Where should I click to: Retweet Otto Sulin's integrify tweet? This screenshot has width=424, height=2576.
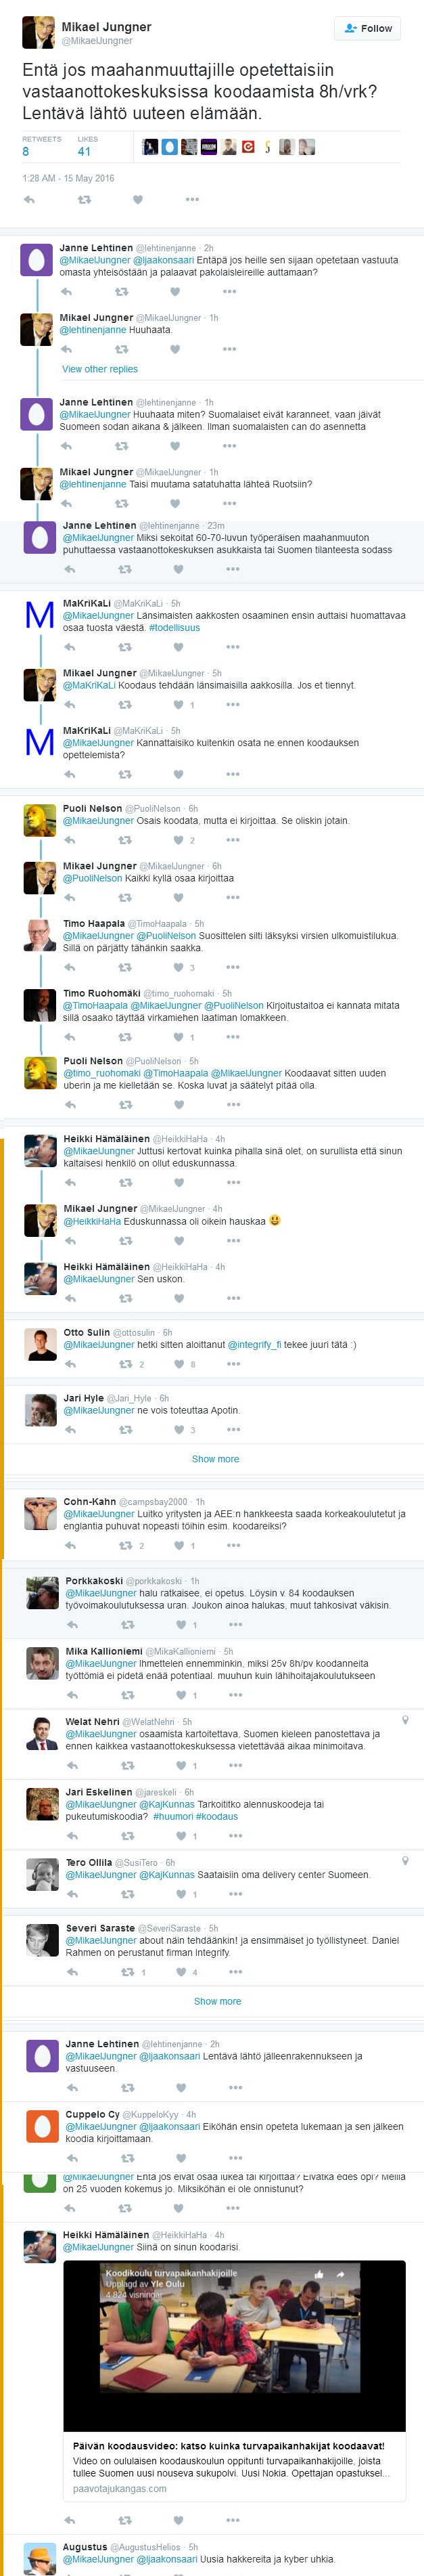coord(125,1364)
